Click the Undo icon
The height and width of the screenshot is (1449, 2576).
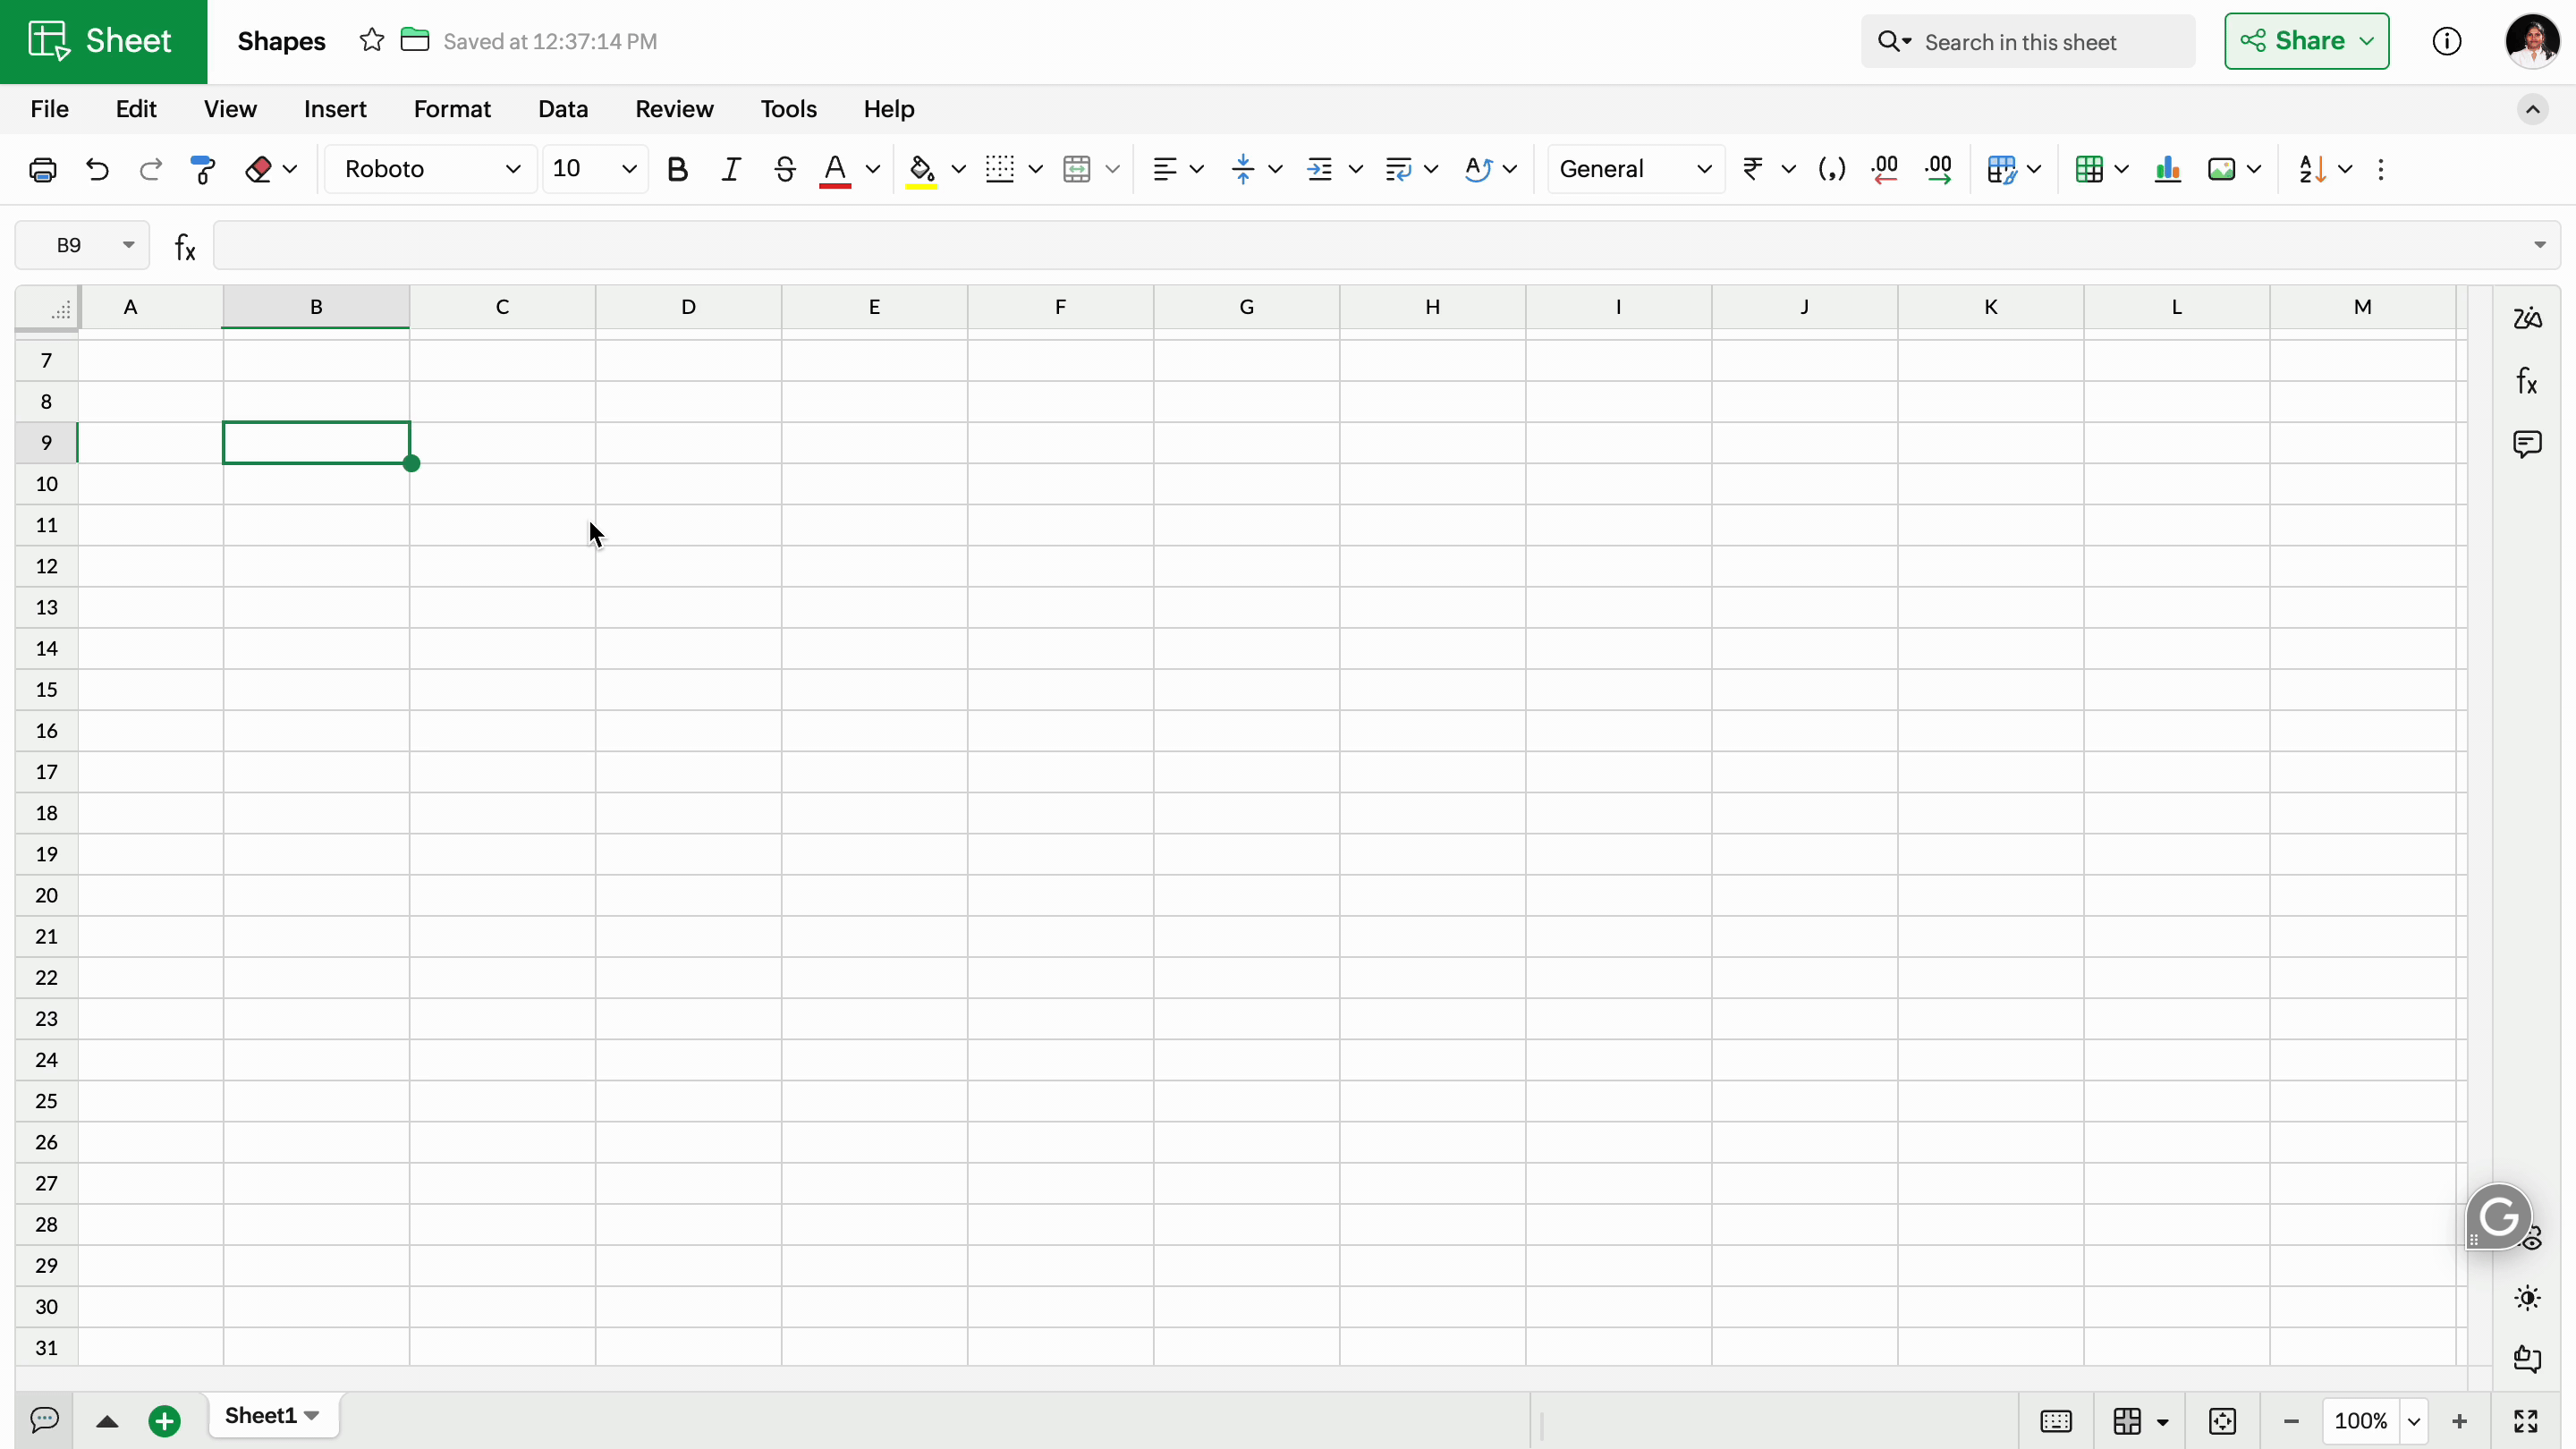point(97,169)
